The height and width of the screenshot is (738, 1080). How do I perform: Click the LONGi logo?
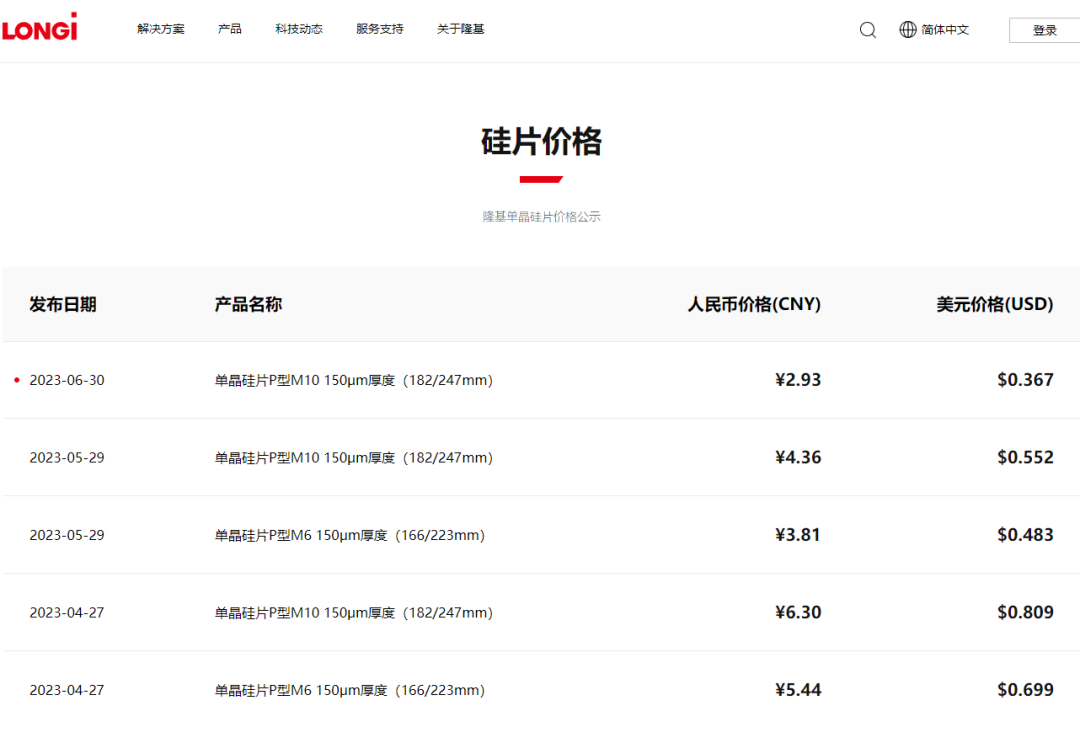[39, 28]
